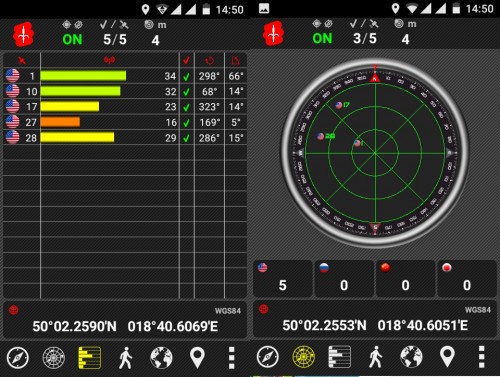500x377 pixels.
Task: Tap the battery icon in right status bar
Action: (456, 8)
